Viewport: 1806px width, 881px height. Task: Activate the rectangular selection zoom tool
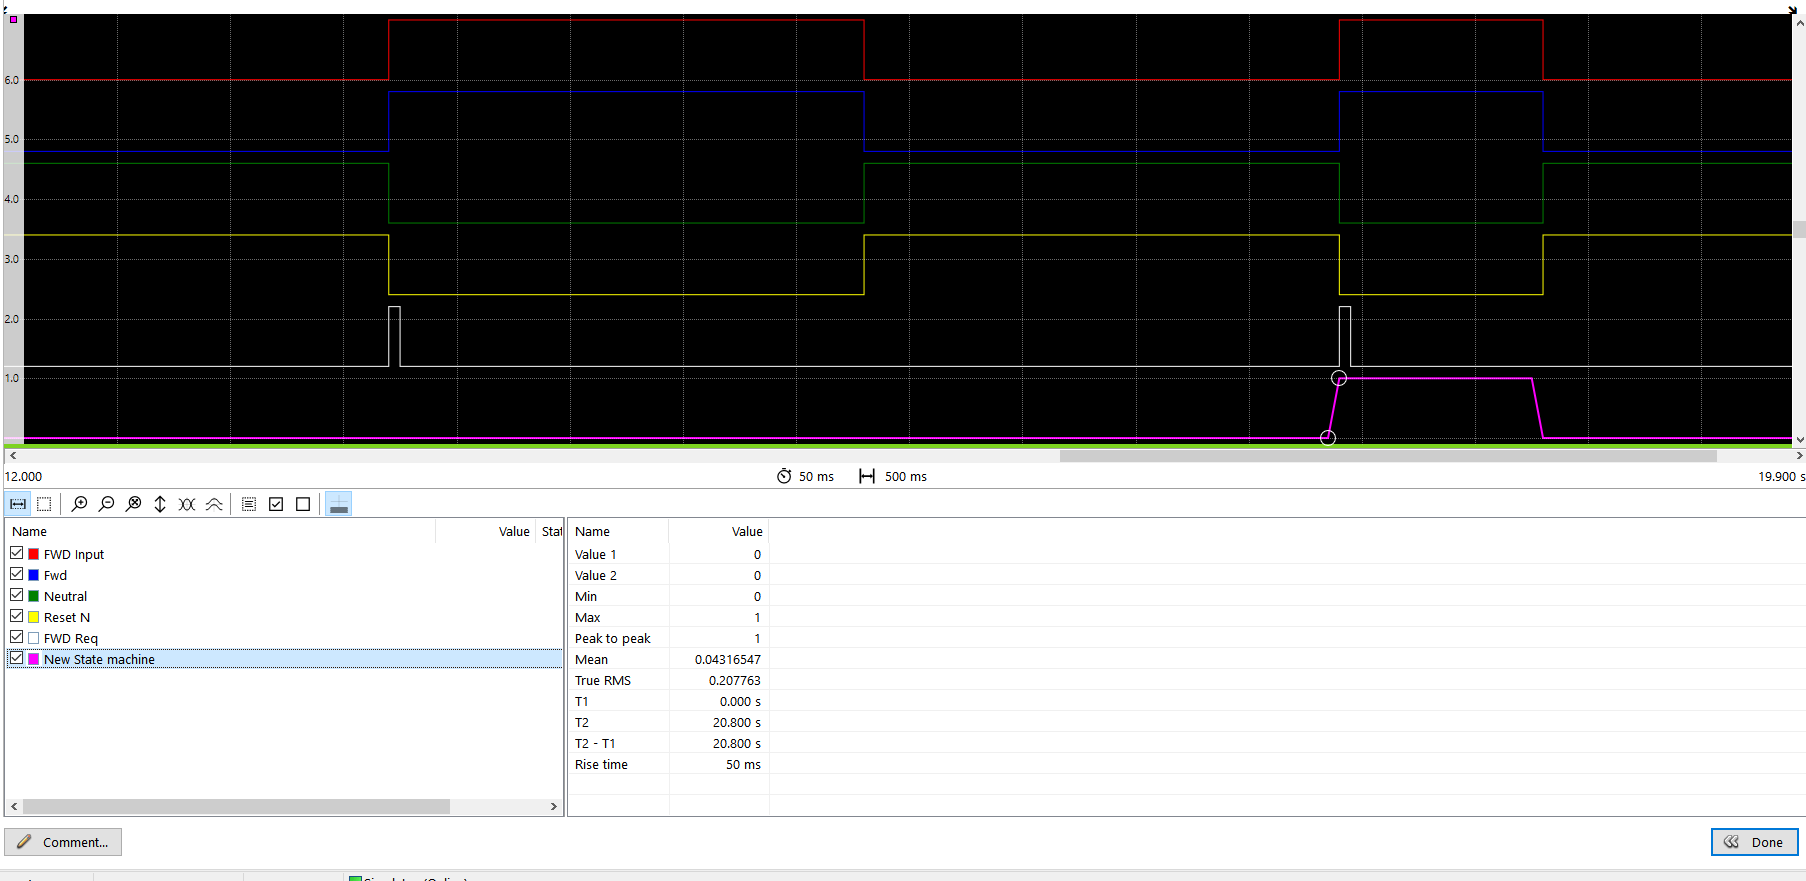coord(44,504)
